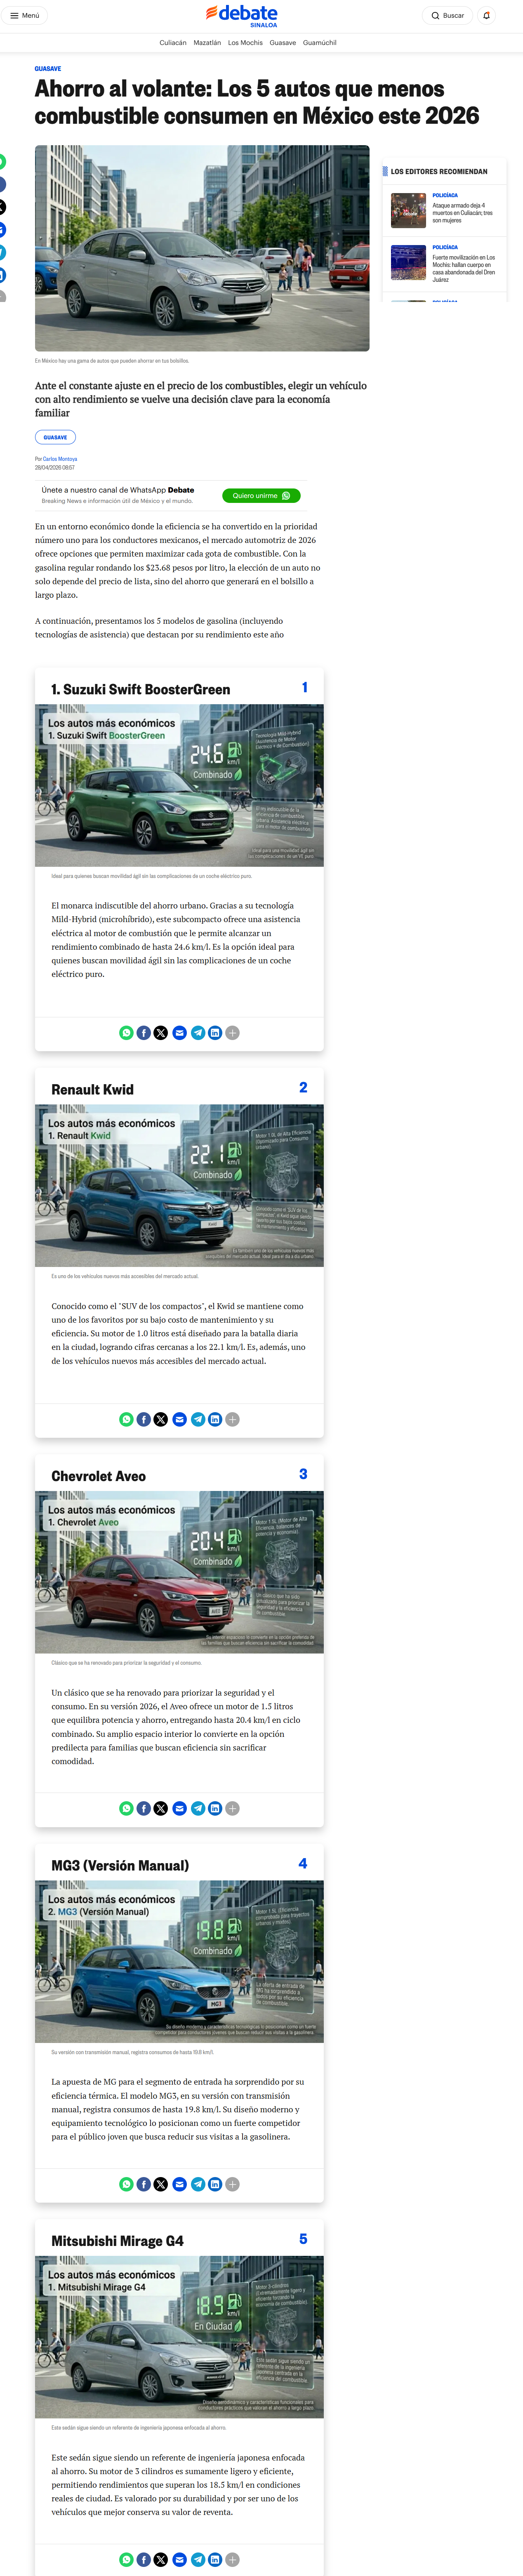Share Renault Kwid card on X
The image size is (523, 2576).
tap(161, 1419)
